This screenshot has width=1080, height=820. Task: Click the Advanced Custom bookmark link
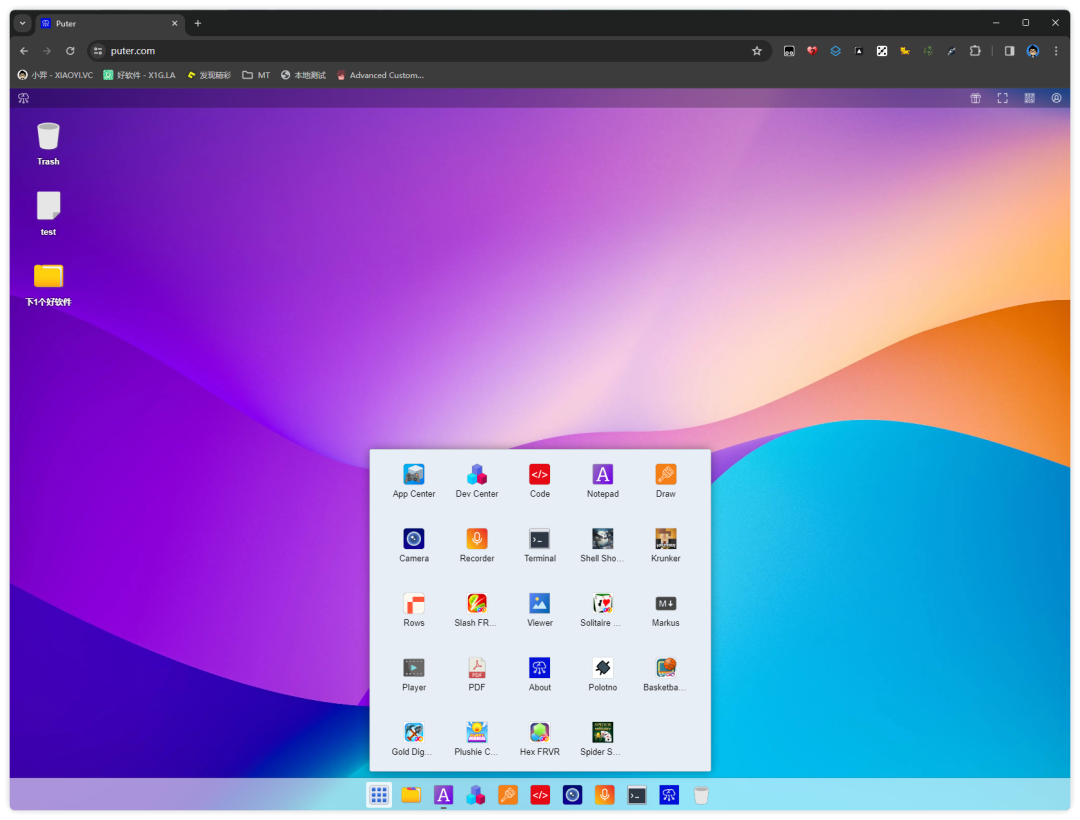(x=380, y=75)
